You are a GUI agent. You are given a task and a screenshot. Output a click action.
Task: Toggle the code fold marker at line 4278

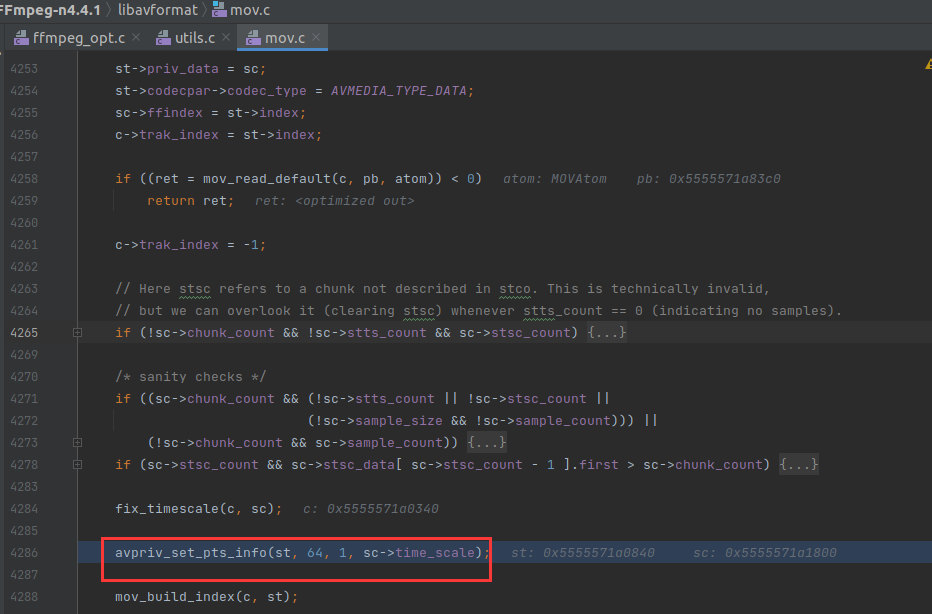77,464
